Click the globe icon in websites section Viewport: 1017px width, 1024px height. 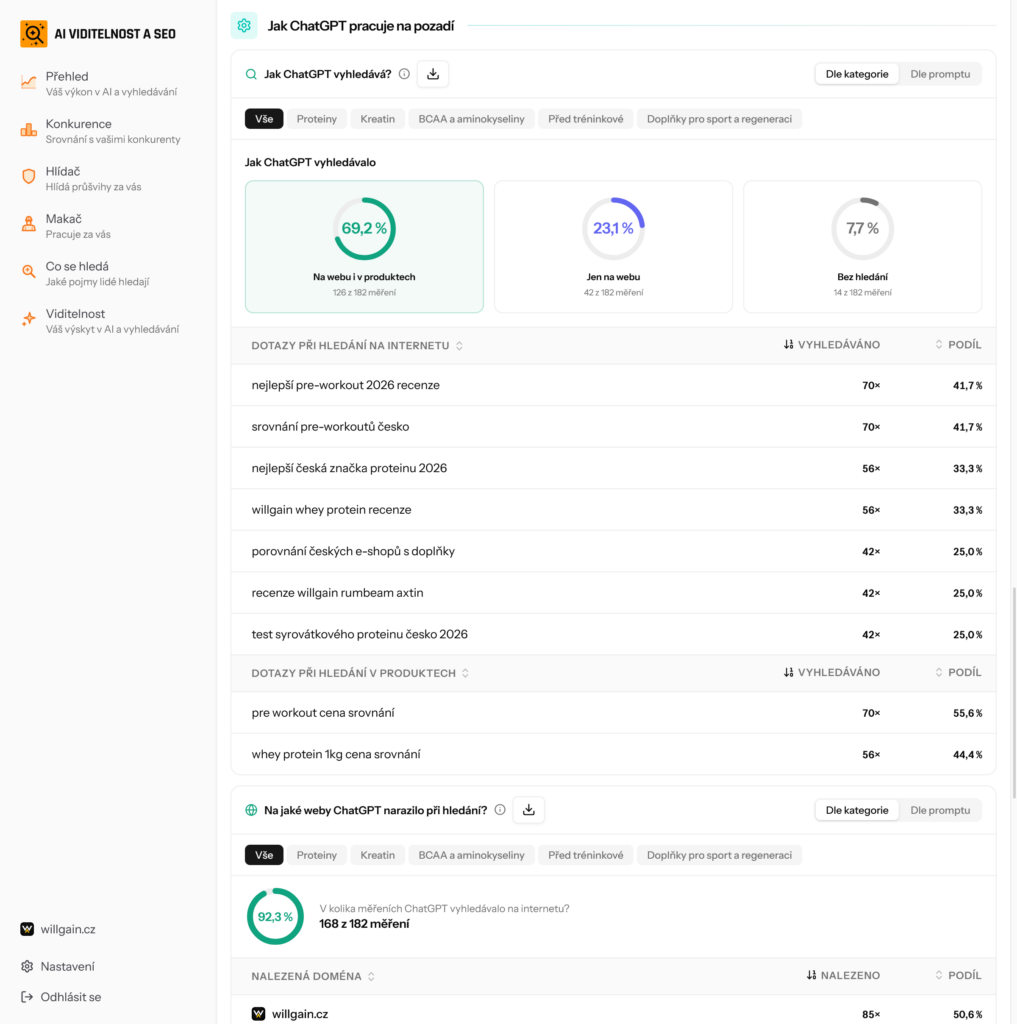coord(251,810)
